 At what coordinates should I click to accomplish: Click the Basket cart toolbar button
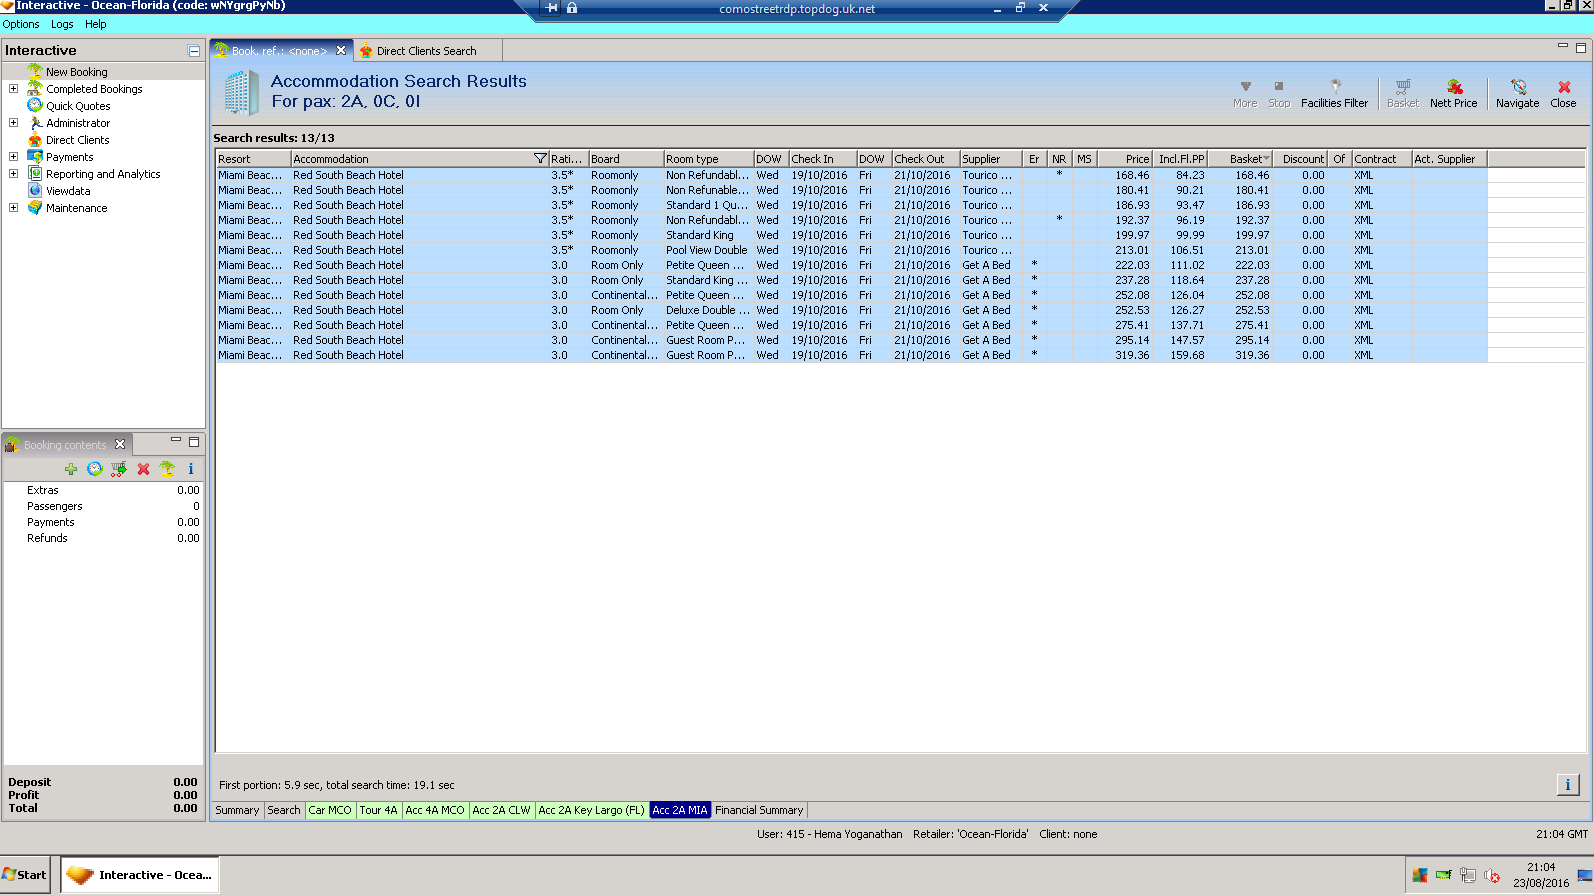1403,93
